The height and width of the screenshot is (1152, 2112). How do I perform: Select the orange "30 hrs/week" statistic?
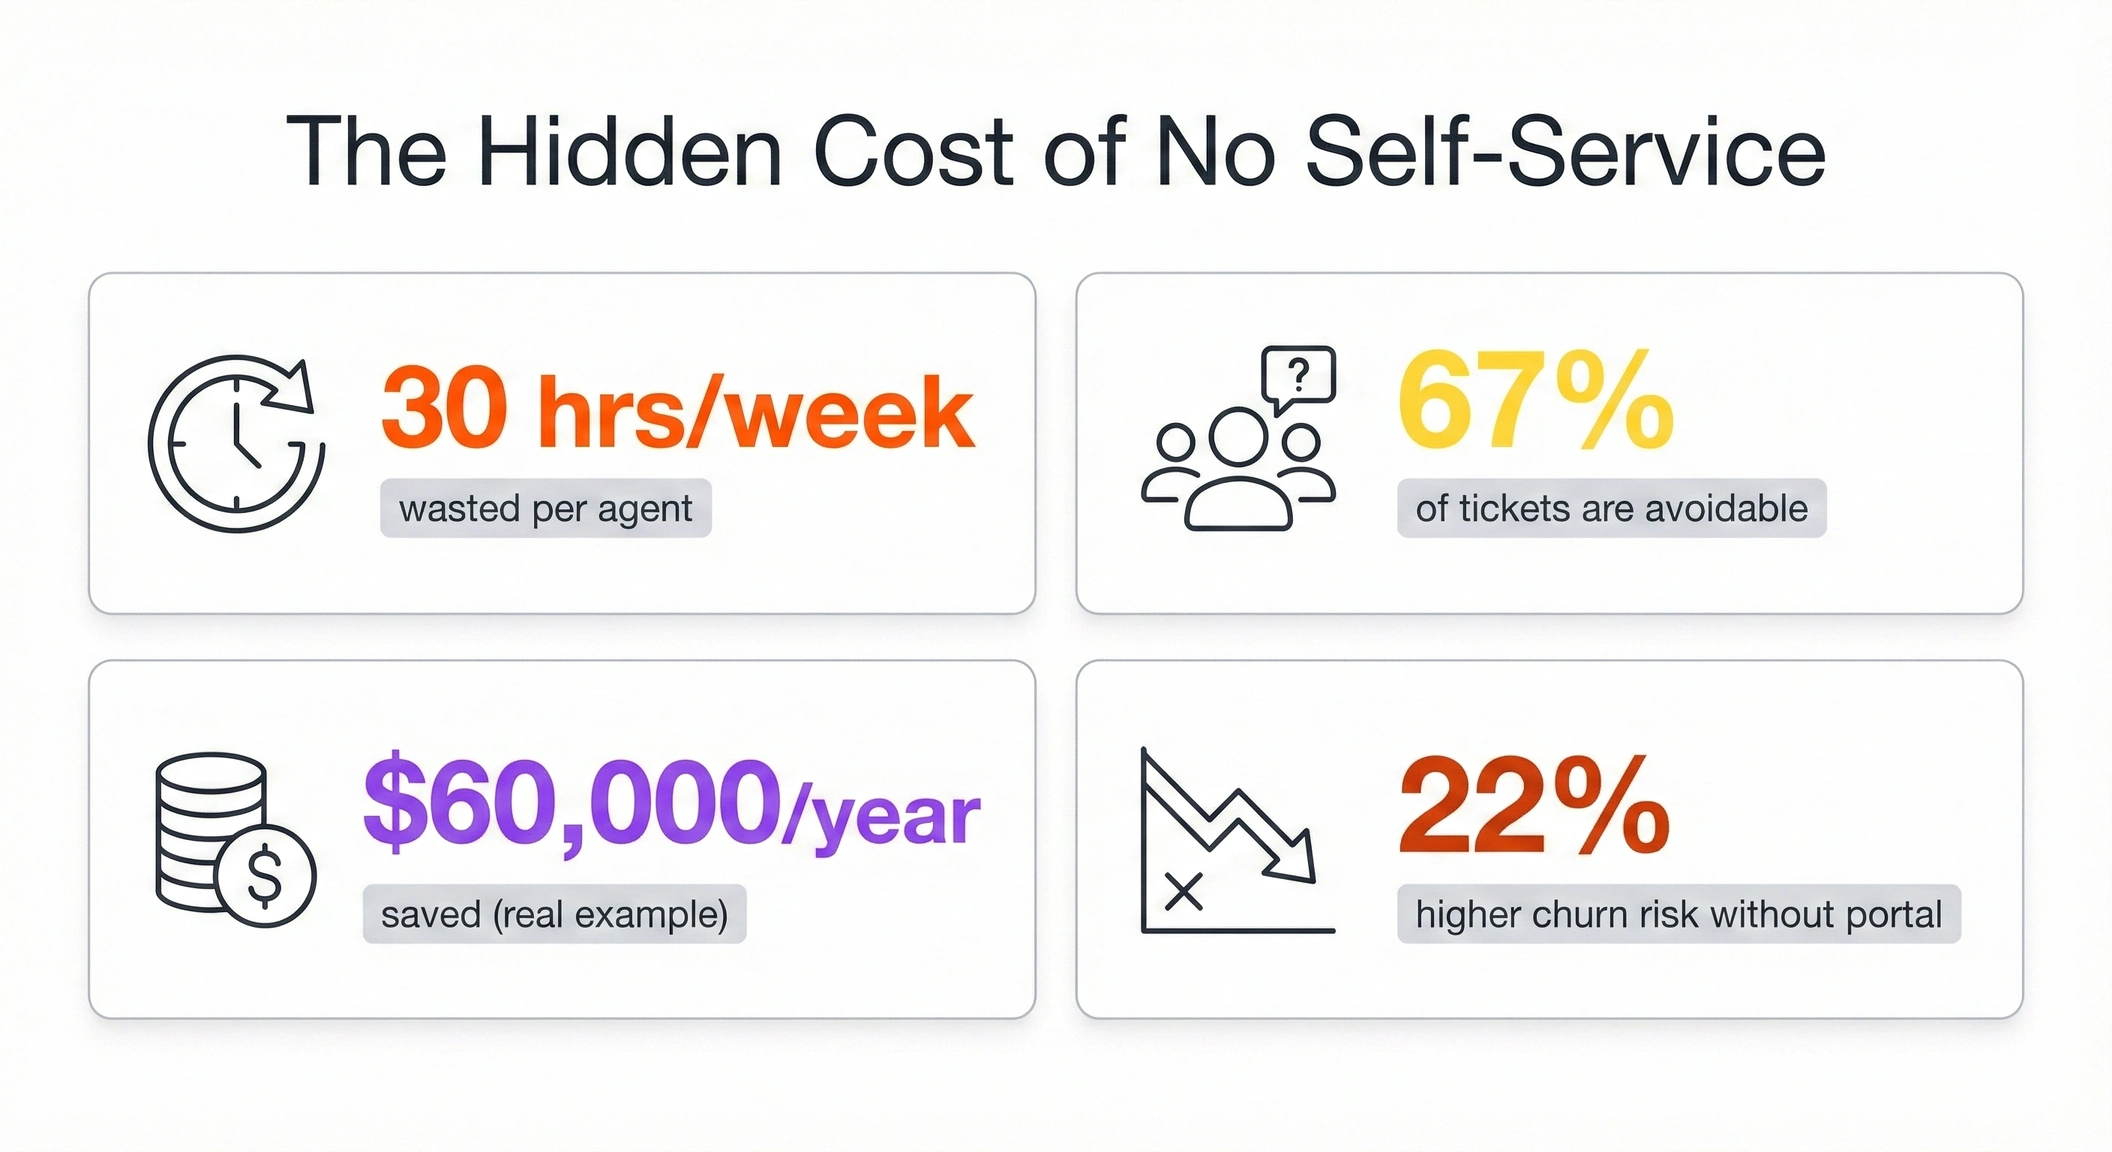point(677,410)
